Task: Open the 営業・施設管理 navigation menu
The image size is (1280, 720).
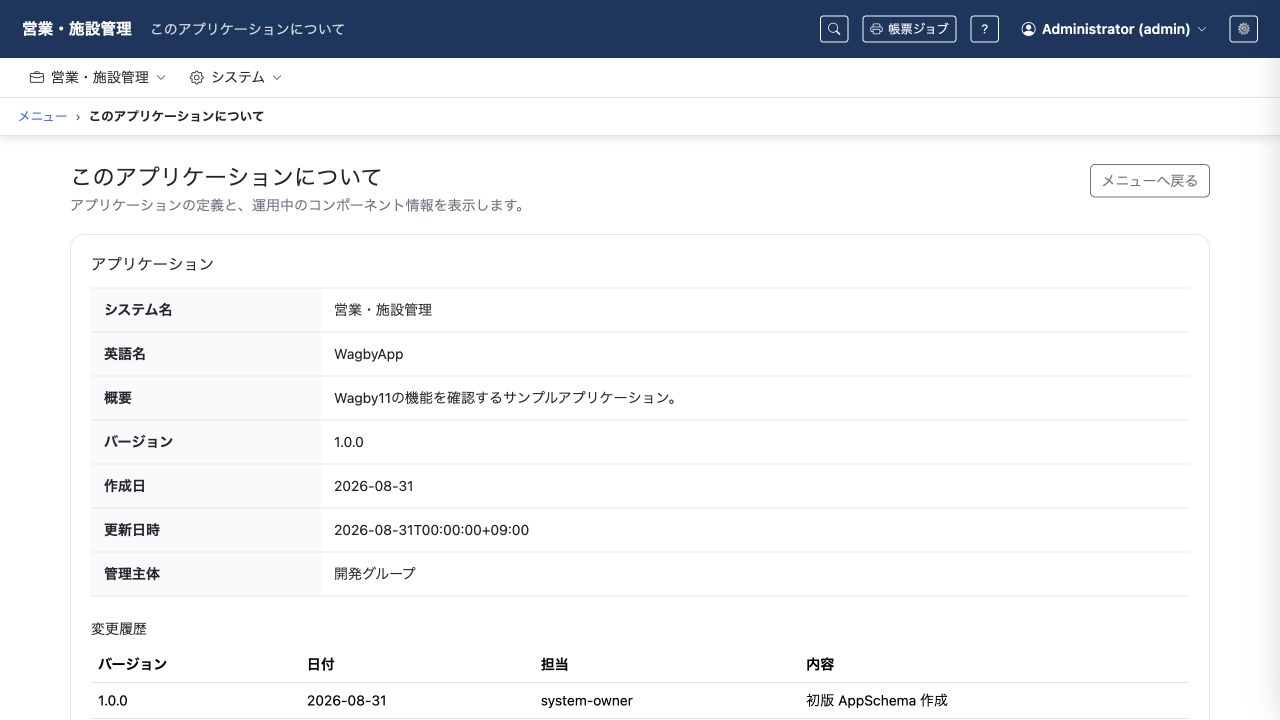Action: pos(98,77)
